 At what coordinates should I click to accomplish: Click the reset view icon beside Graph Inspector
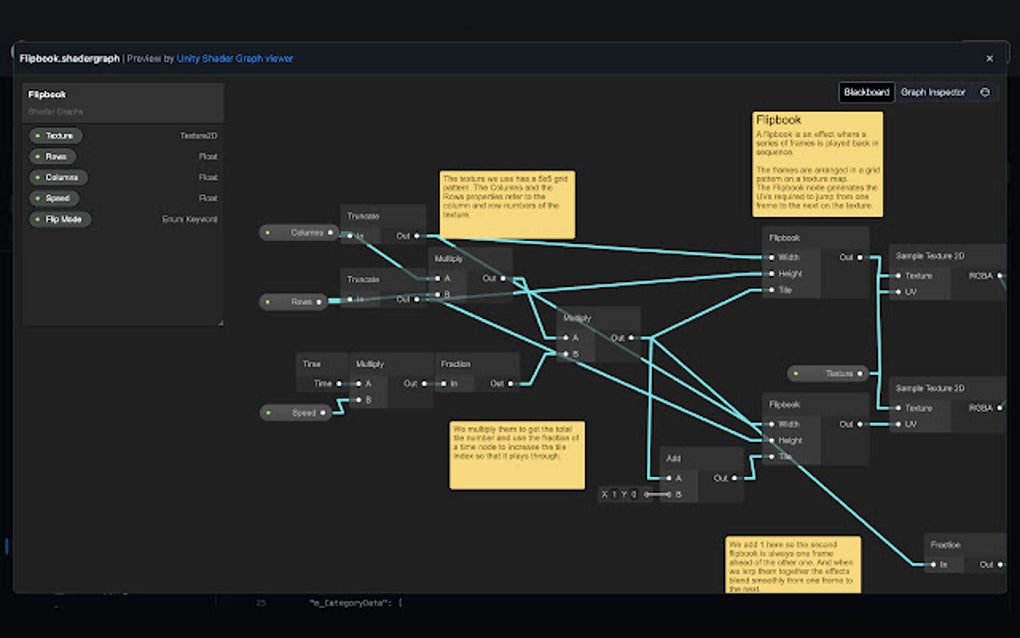pyautogui.click(x=985, y=92)
